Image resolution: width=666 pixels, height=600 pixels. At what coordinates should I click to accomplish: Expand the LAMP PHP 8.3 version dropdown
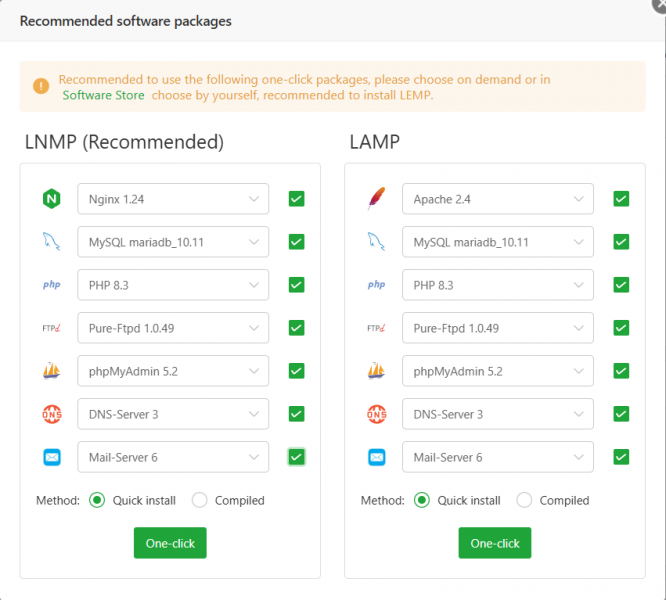point(498,285)
